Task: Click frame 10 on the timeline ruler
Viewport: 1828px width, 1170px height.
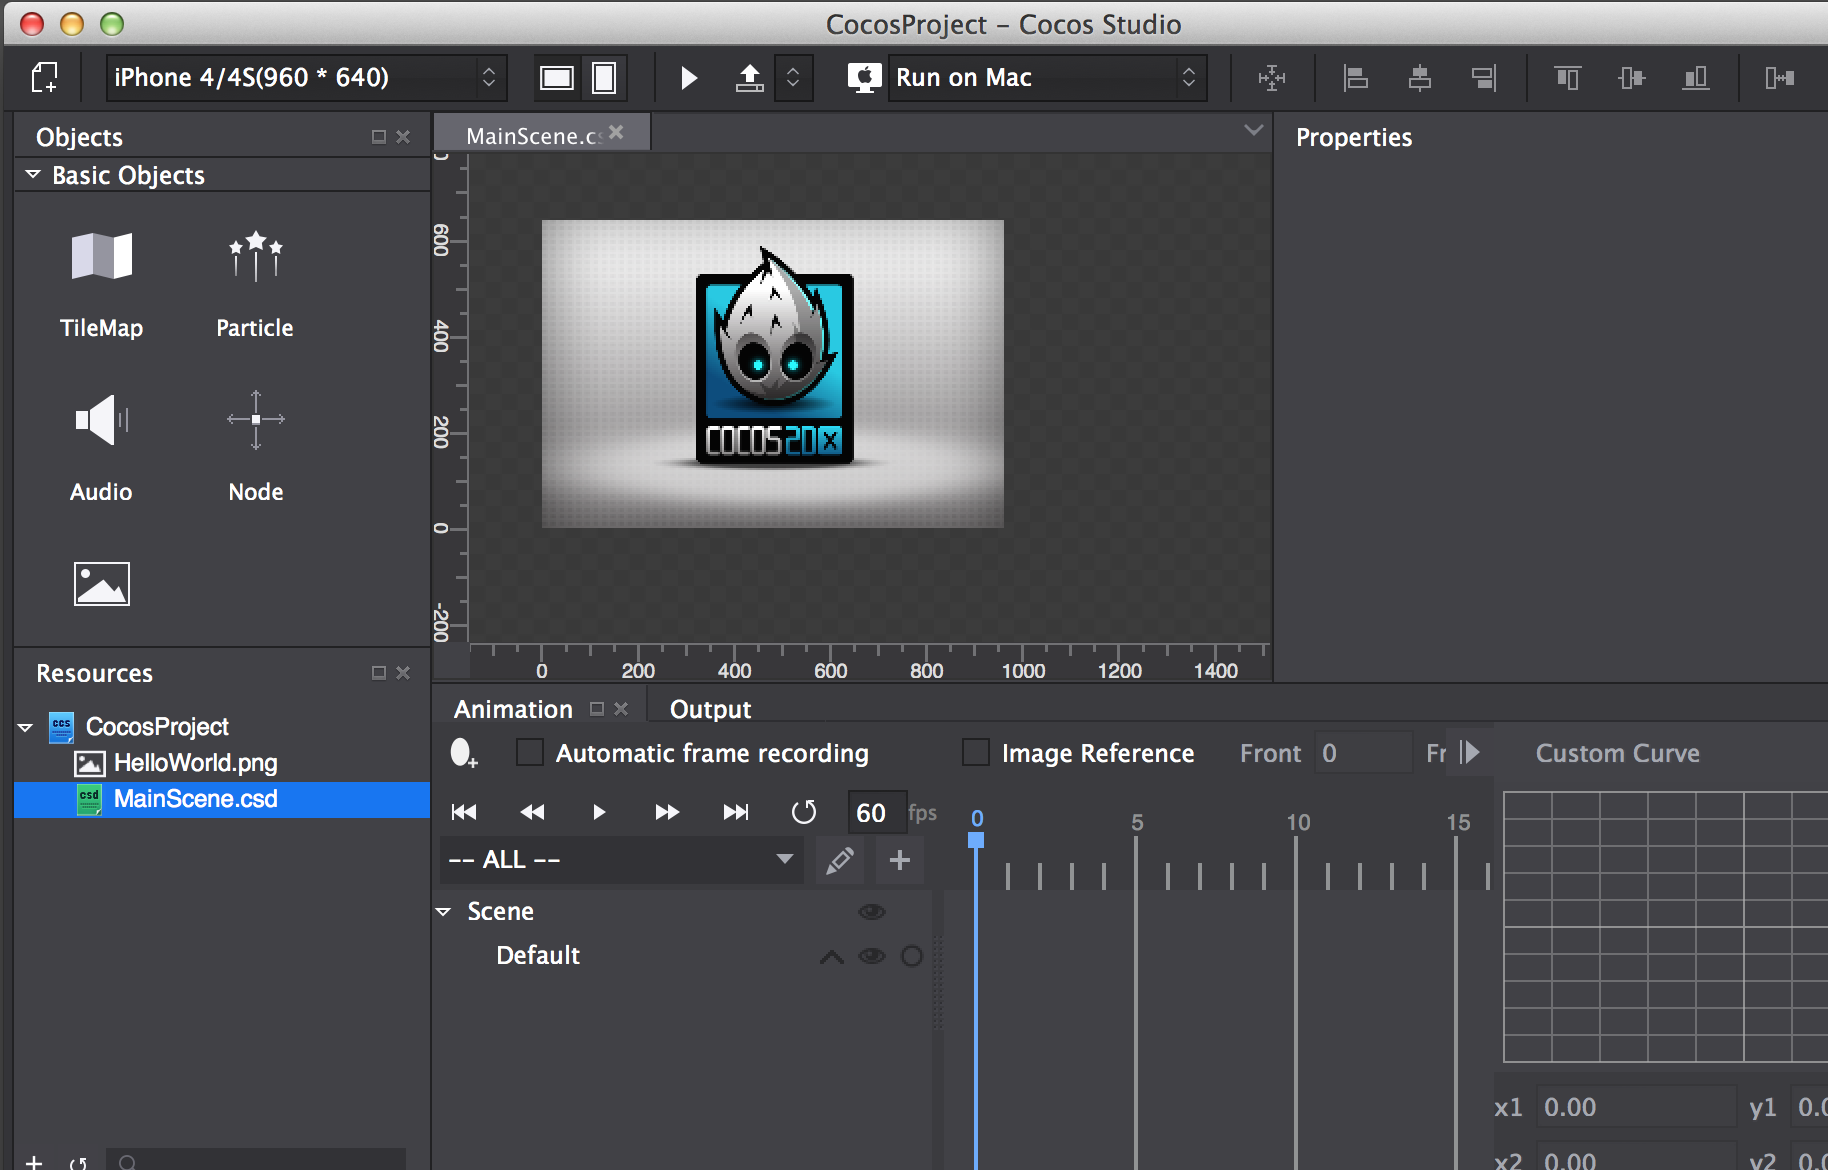Action: (x=1297, y=822)
